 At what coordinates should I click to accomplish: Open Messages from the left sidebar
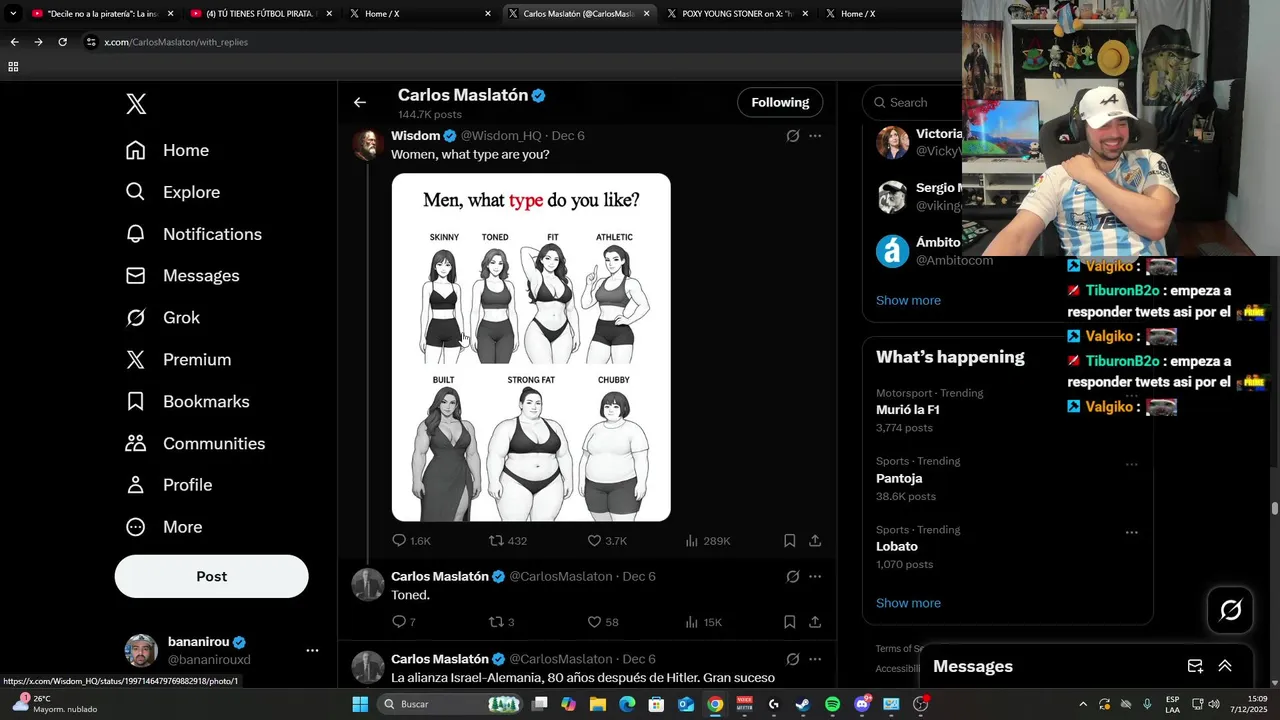tap(182, 276)
